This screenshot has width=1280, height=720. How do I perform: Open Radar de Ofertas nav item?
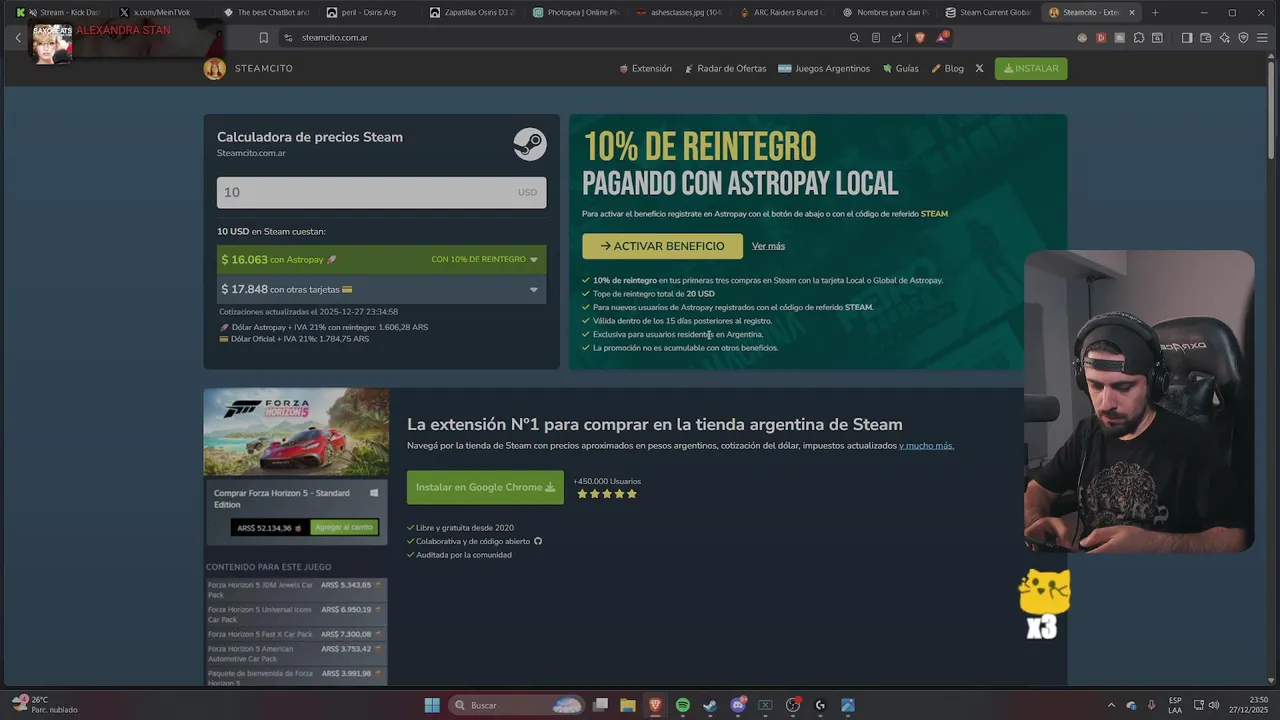pyautogui.click(x=725, y=69)
